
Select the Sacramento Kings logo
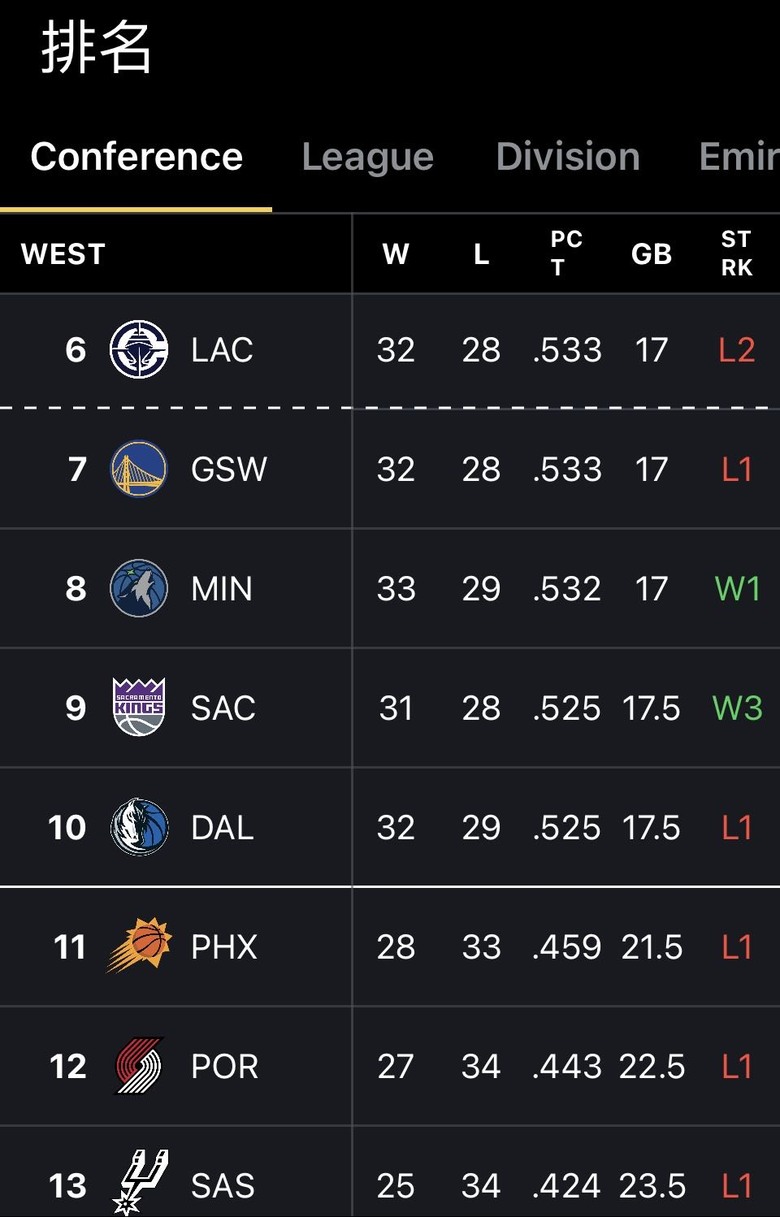coord(138,707)
